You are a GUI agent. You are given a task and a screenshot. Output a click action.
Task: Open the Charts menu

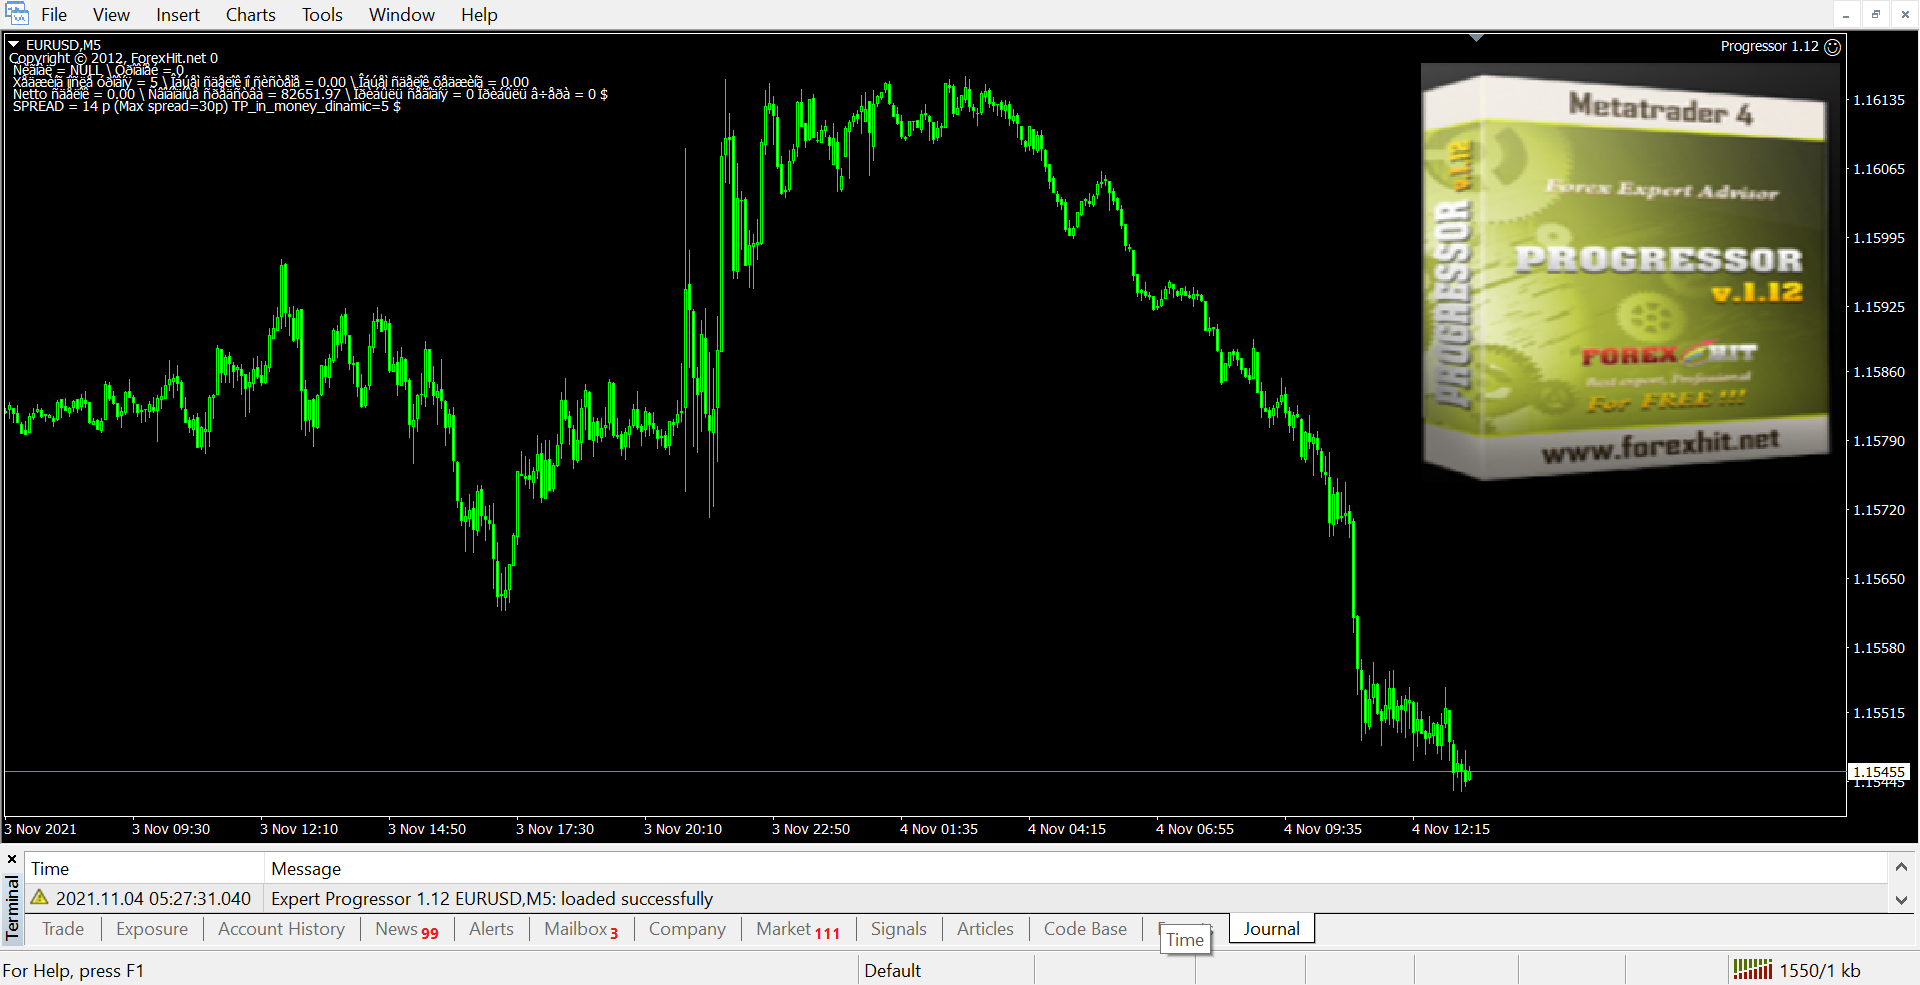pyautogui.click(x=250, y=15)
